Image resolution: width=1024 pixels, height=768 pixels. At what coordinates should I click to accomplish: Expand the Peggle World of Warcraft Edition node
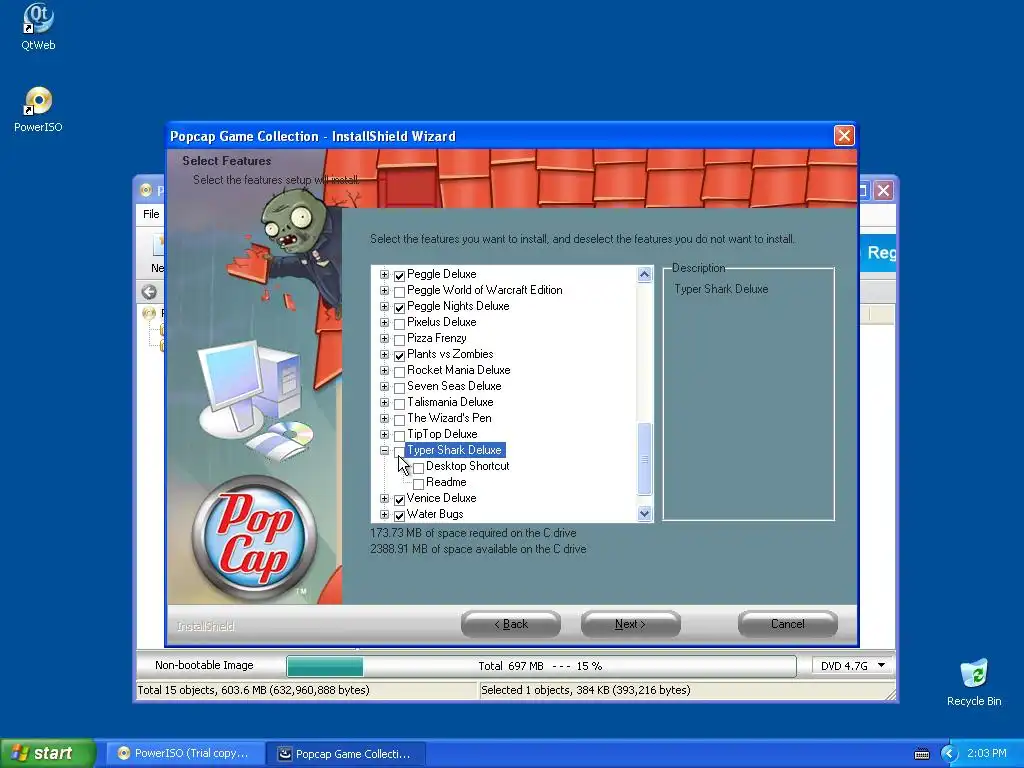(385, 291)
